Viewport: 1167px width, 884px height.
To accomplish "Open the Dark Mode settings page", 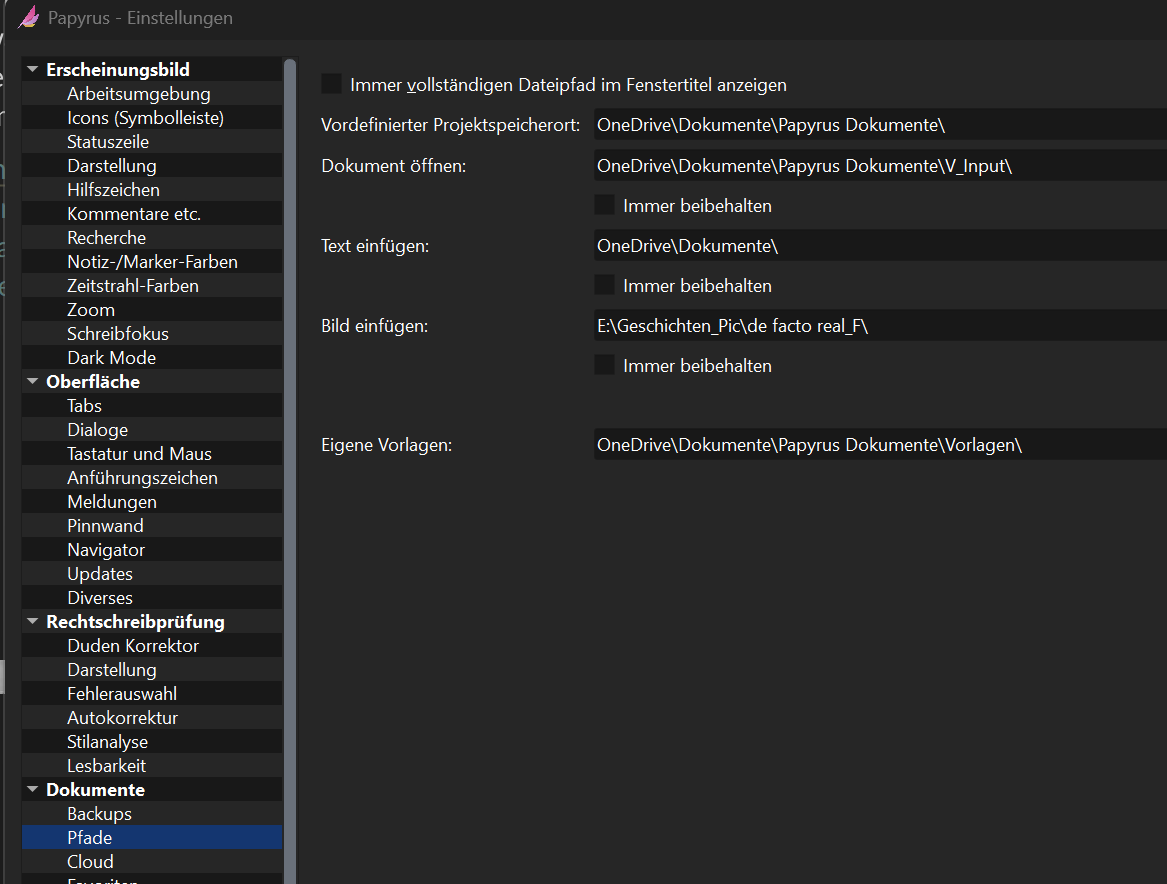I will click(x=111, y=358).
